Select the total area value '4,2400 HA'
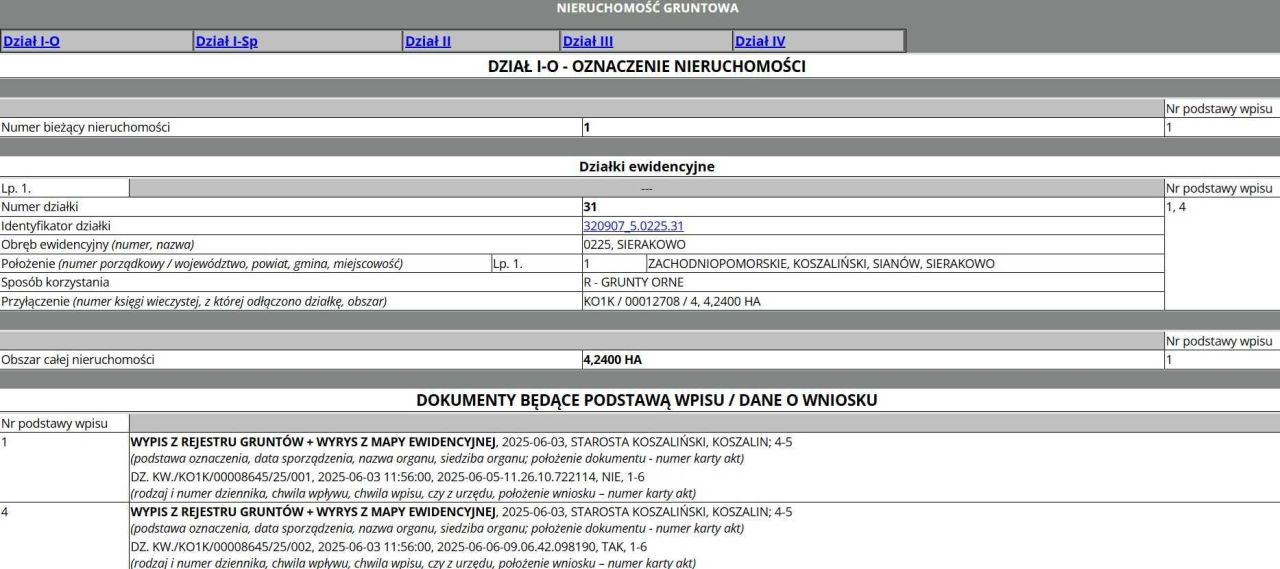 (x=612, y=359)
